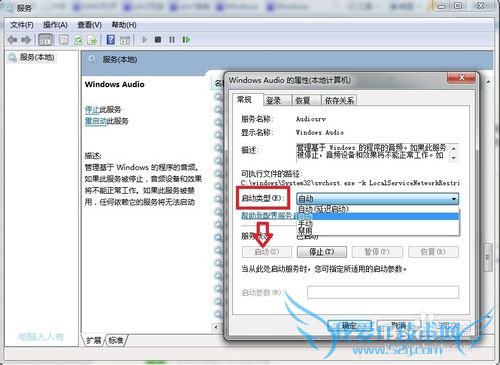This screenshot has height=365, width=500.
Task: Click the services list left scroll arrow
Action: pyautogui.click(x=216, y=327)
